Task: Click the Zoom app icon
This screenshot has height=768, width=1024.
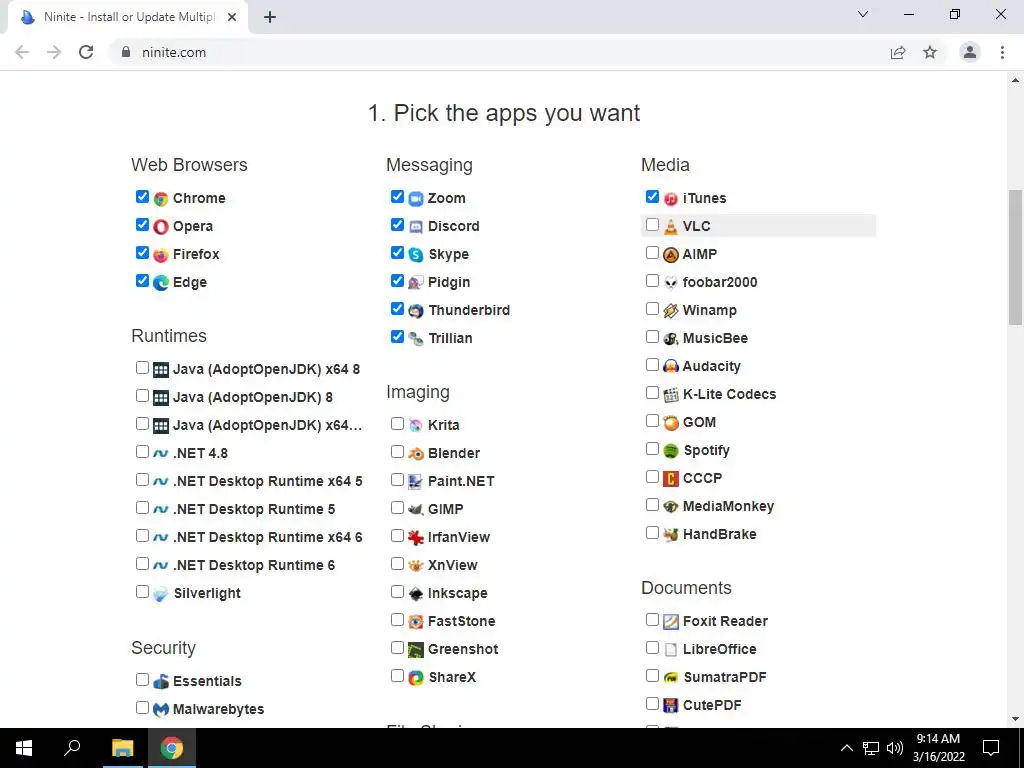Action: [416, 199]
